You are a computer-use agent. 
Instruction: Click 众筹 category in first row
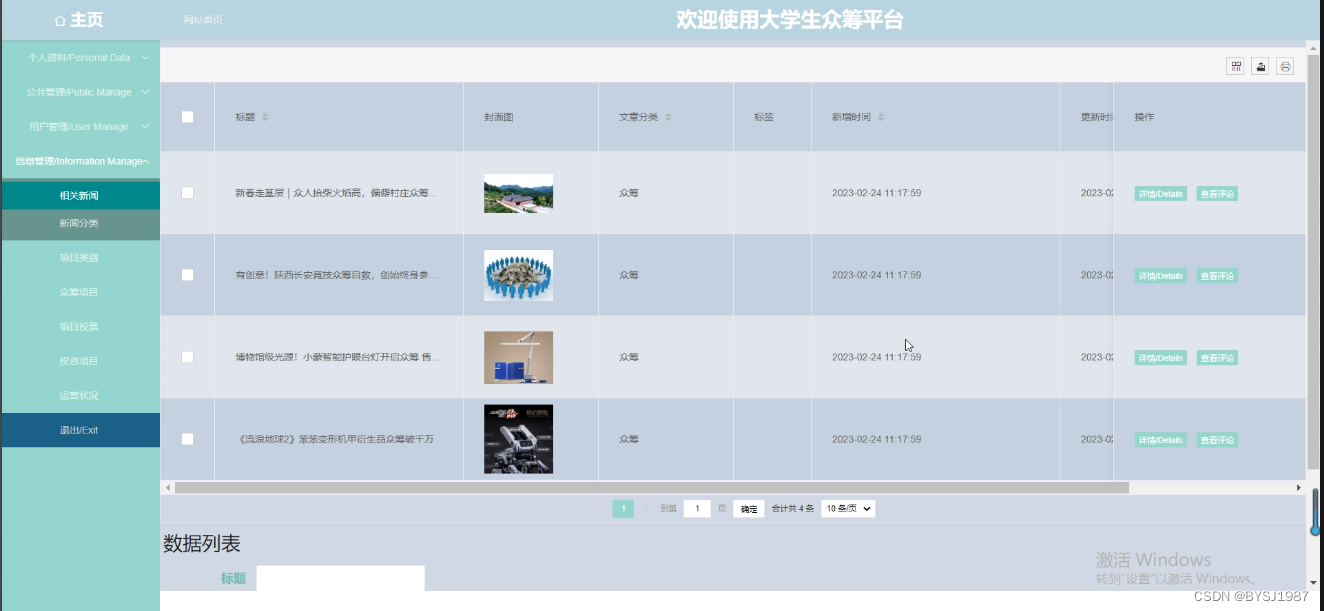[629, 193]
